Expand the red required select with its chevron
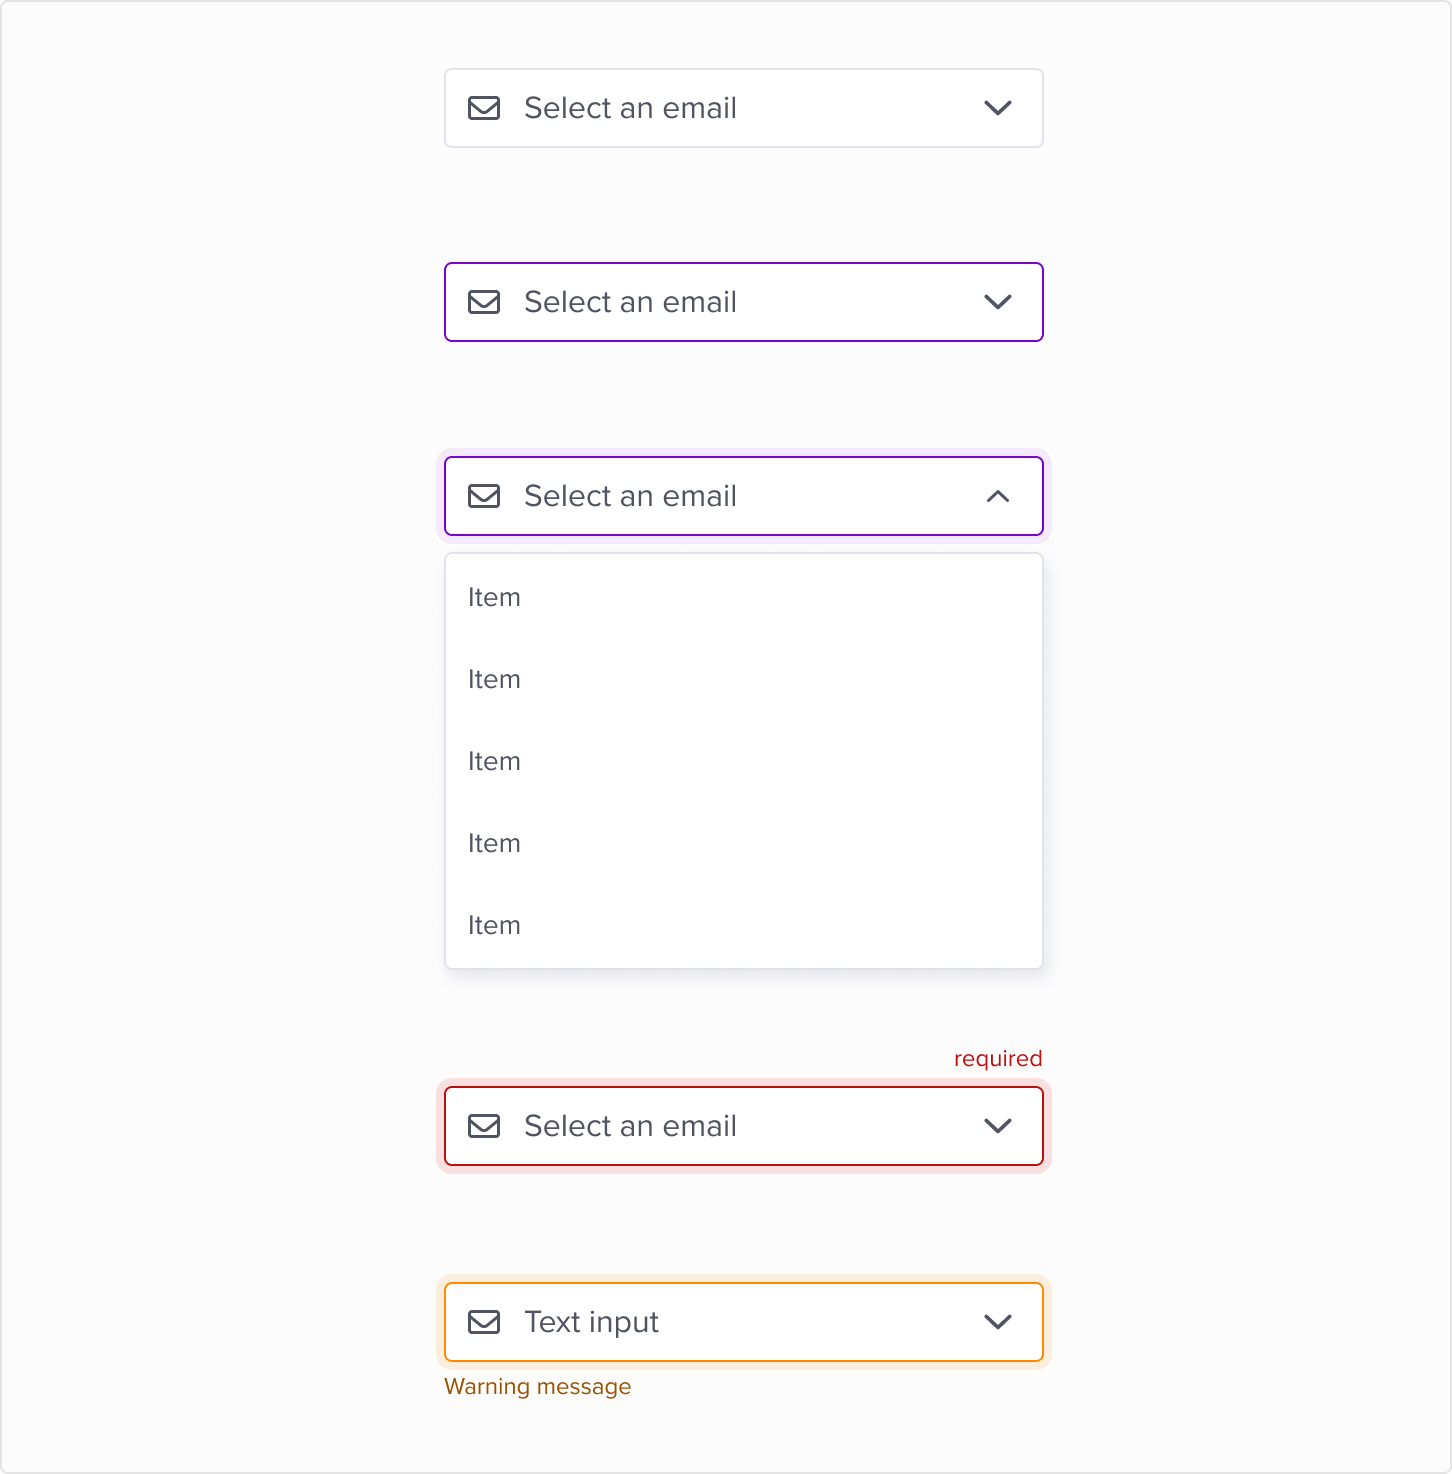The height and width of the screenshot is (1474, 1452). pyautogui.click(x=998, y=1126)
